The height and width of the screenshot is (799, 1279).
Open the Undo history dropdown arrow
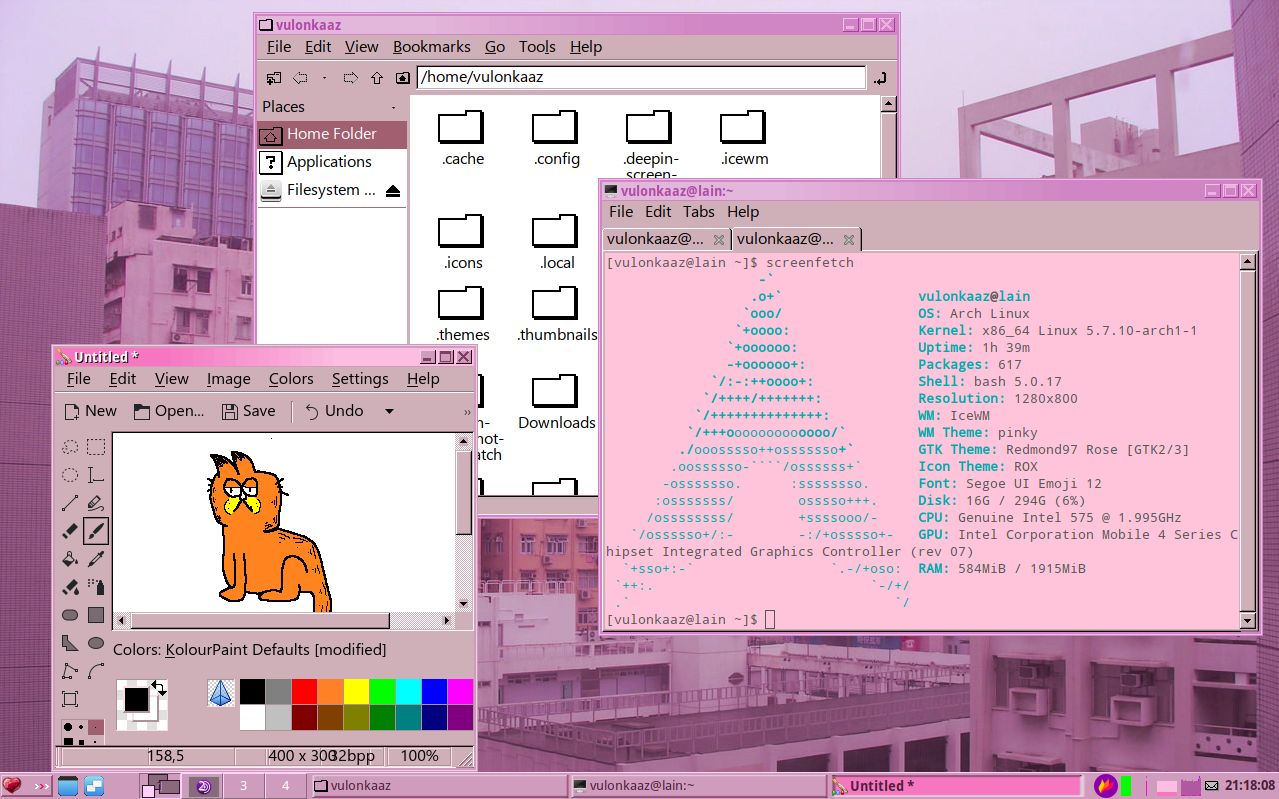388,411
